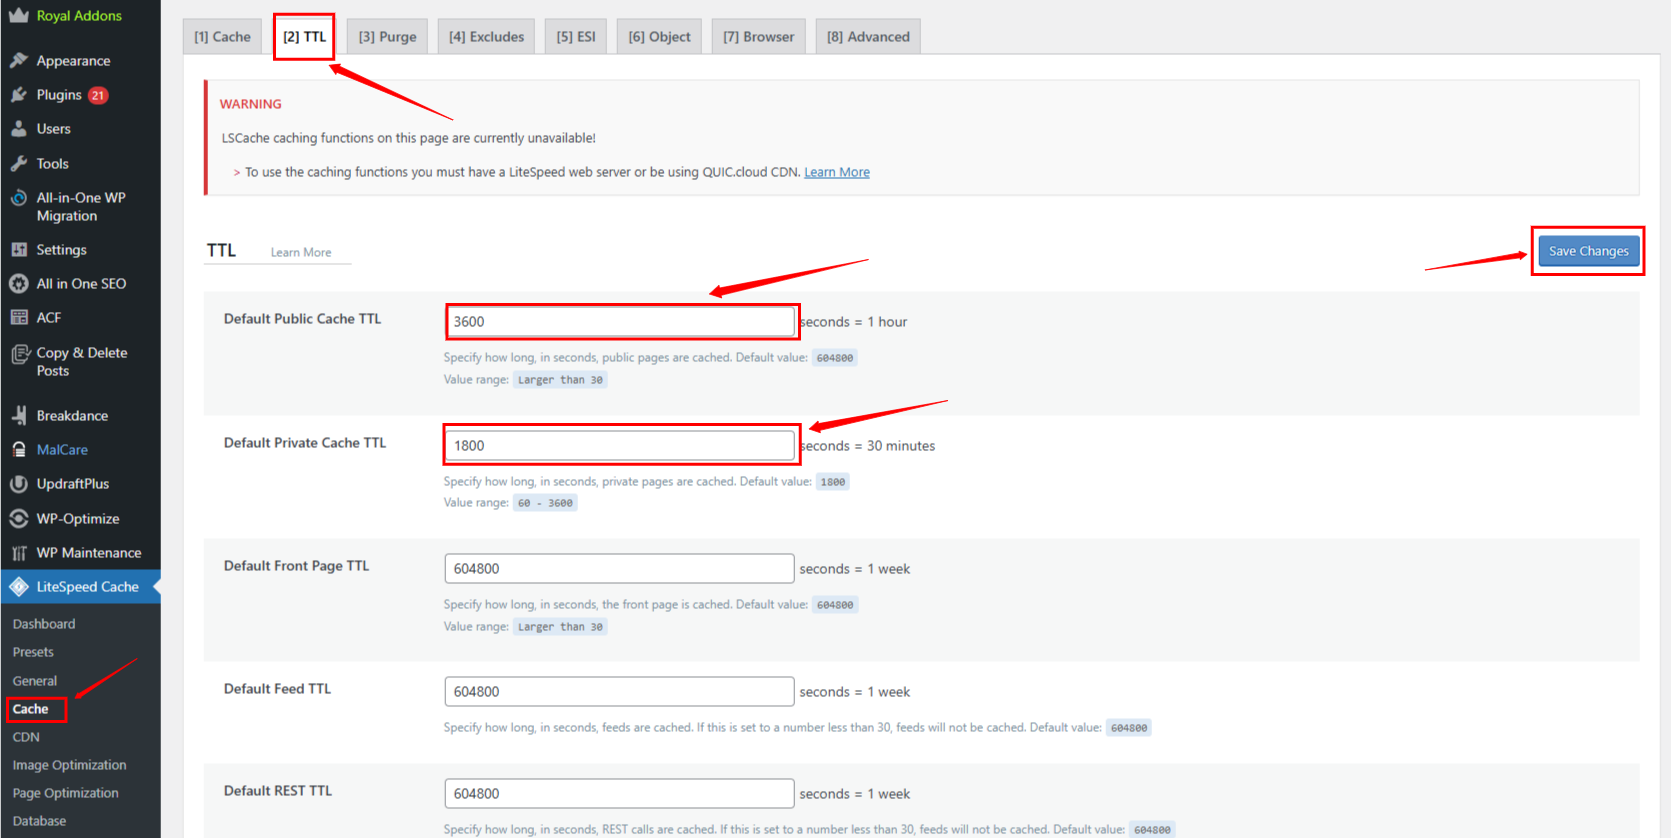Open the [3] Purge tab
Viewport: 1671px width, 838px height.
point(388,37)
